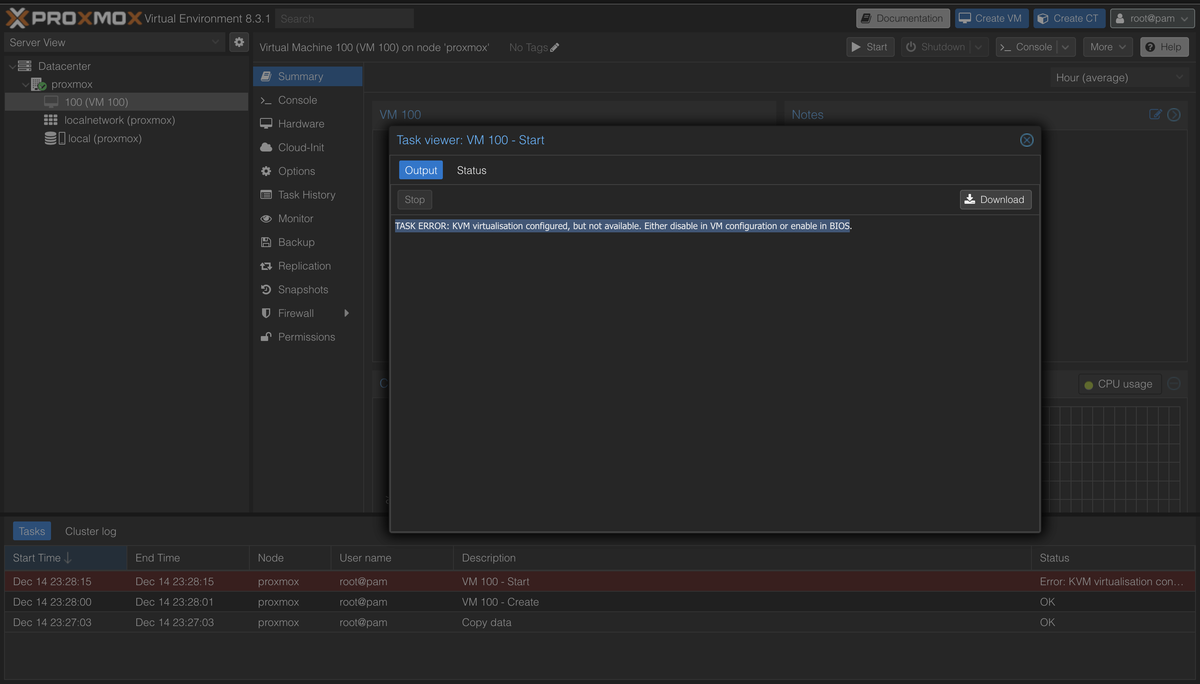Open the VM Options section
This screenshot has height=684, width=1200.
(308, 171)
